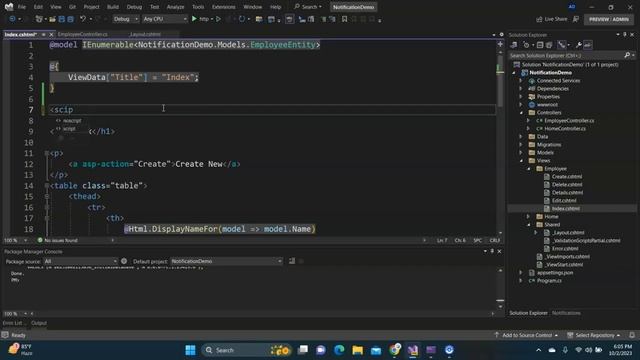Click the Undo arrow in toolbar
Image resolution: width=640 pixels, height=360 pixels.
click(x=83, y=19)
